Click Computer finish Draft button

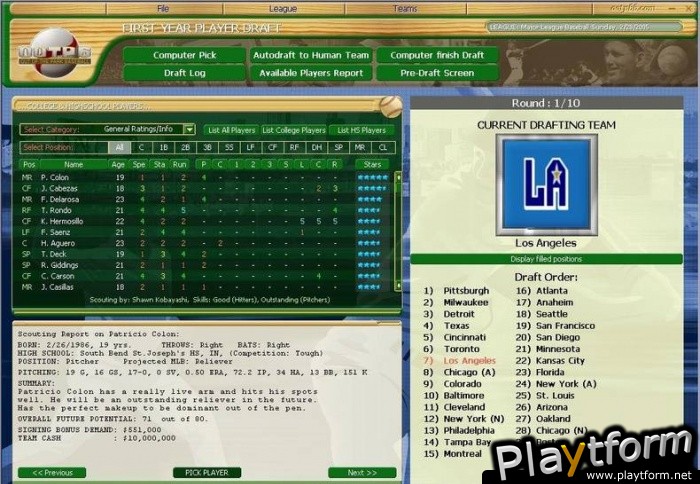(437, 55)
